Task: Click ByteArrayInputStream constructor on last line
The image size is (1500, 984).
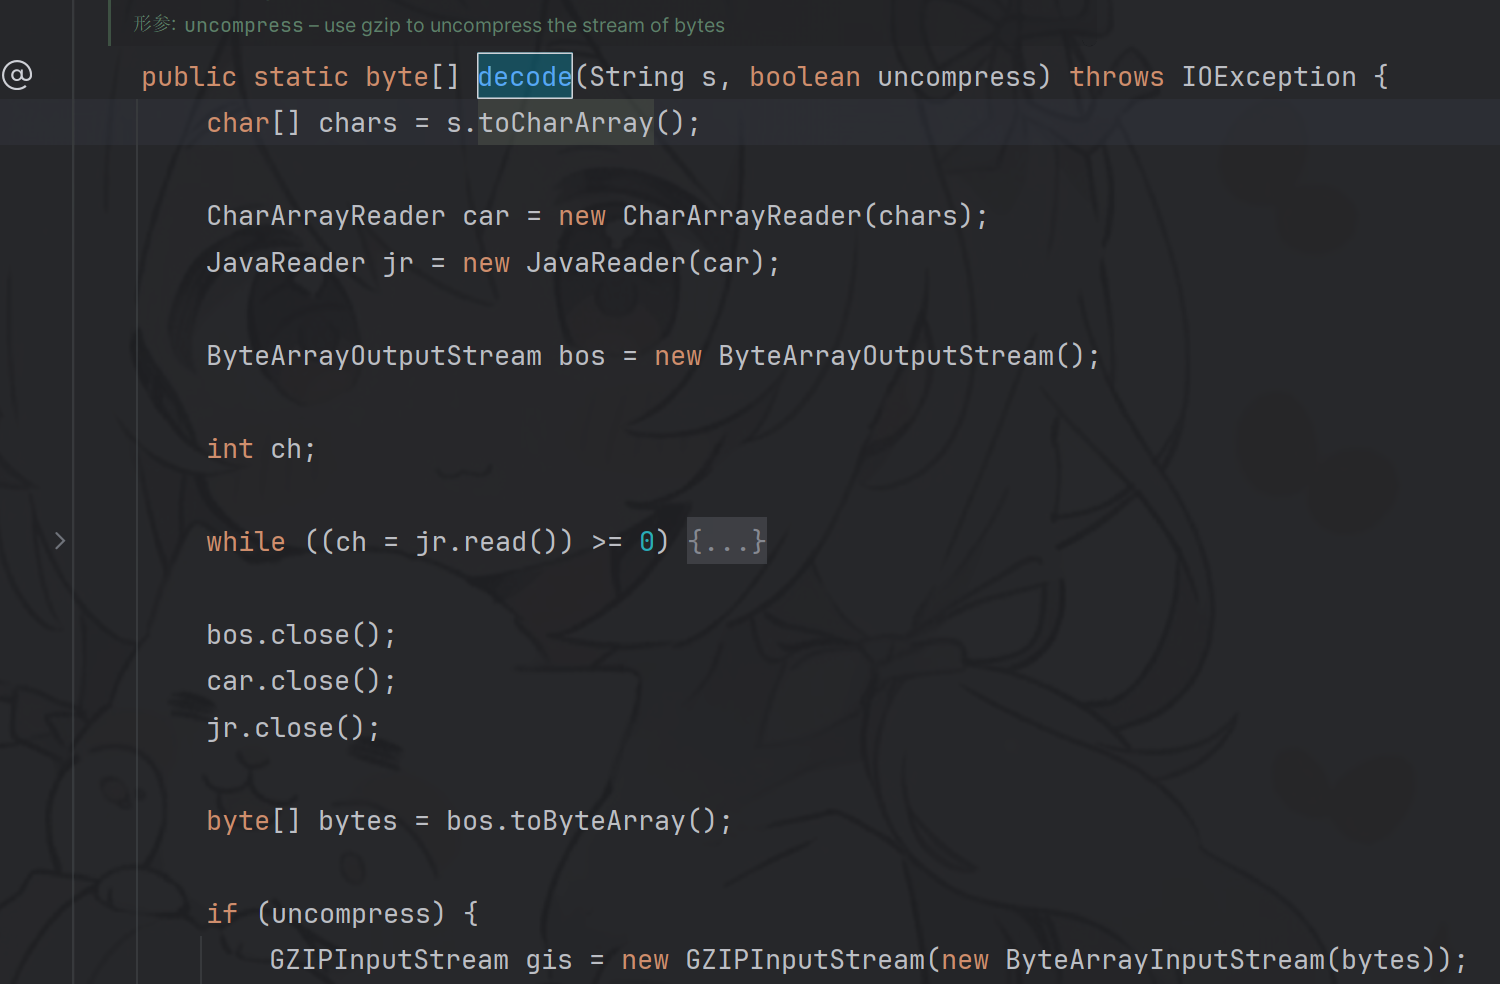Action: 1164,960
